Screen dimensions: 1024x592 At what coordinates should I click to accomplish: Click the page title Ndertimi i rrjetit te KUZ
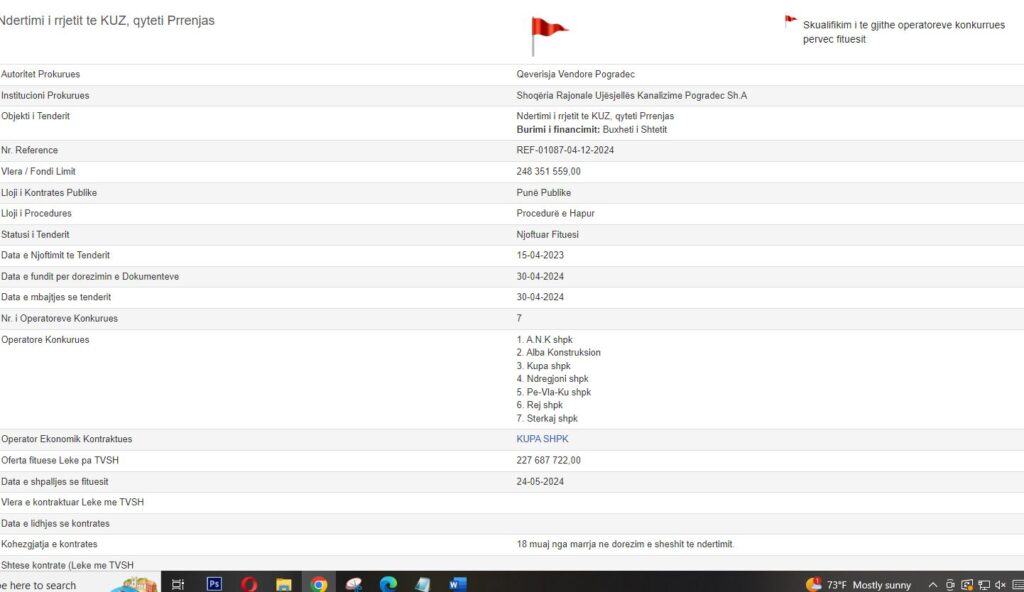(106, 20)
